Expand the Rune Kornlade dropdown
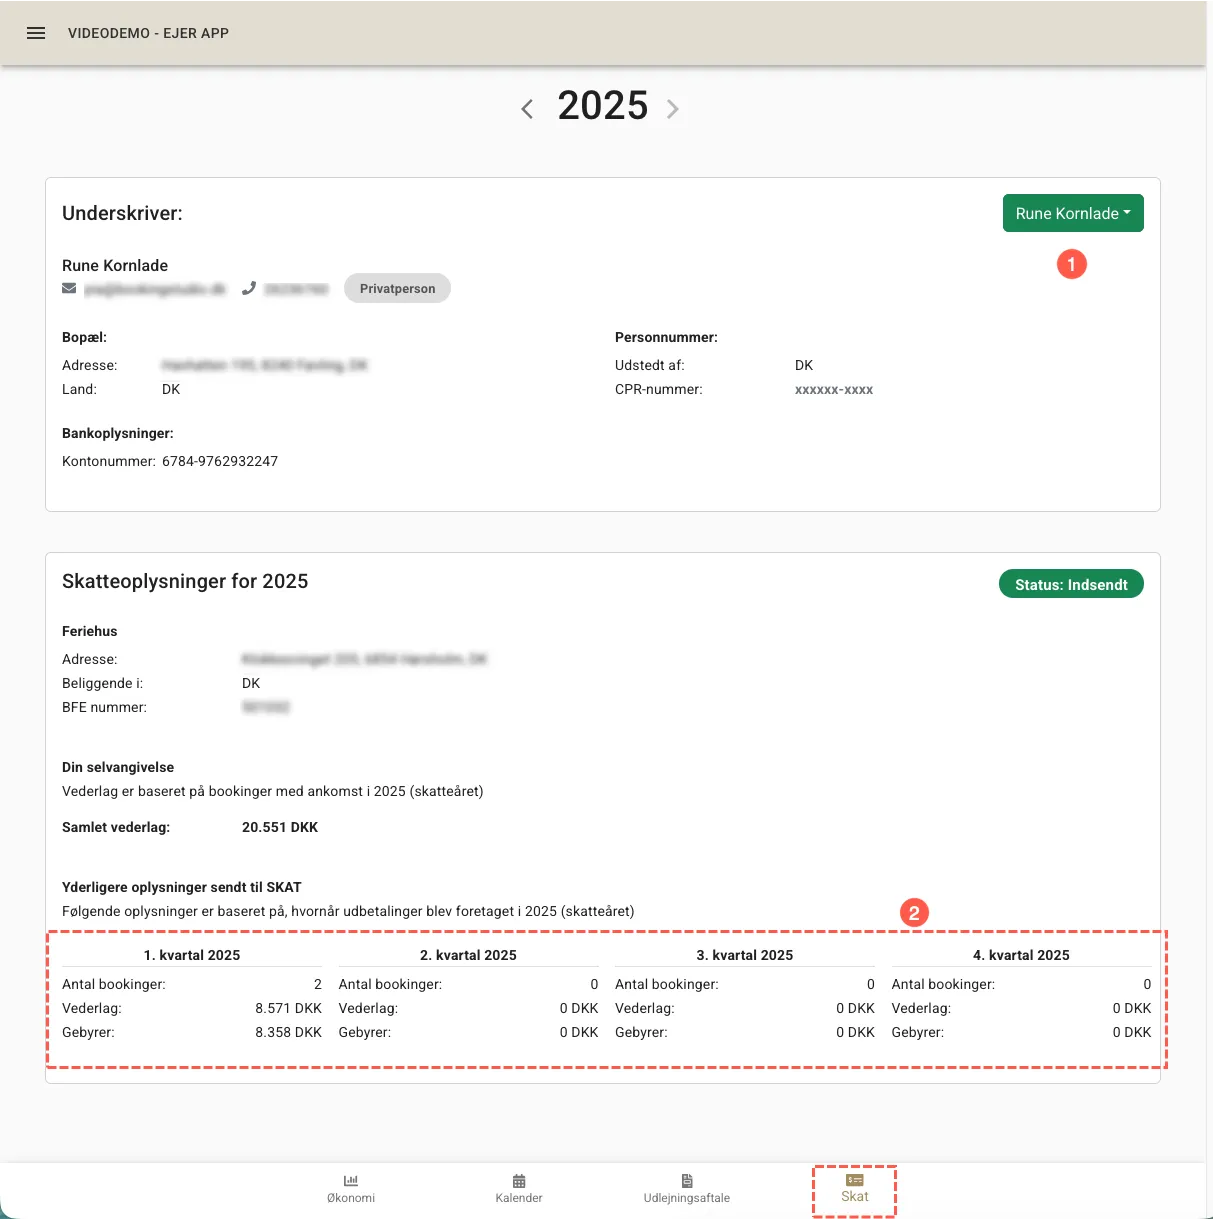This screenshot has height=1219, width=1213. pos(1073,213)
